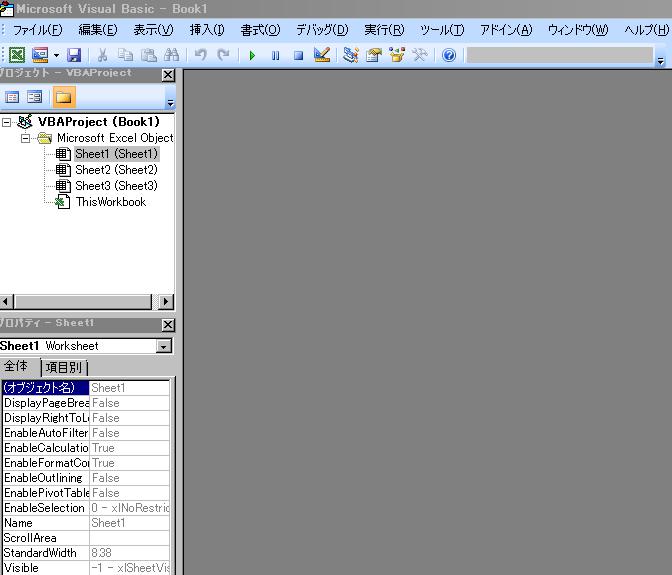Open the 編集(E) menu
Screen dimensions: 672x575
click(x=98, y=30)
